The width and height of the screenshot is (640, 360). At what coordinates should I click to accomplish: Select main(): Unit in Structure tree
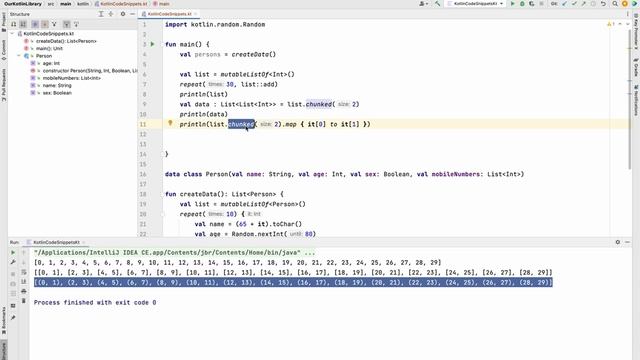[49, 49]
